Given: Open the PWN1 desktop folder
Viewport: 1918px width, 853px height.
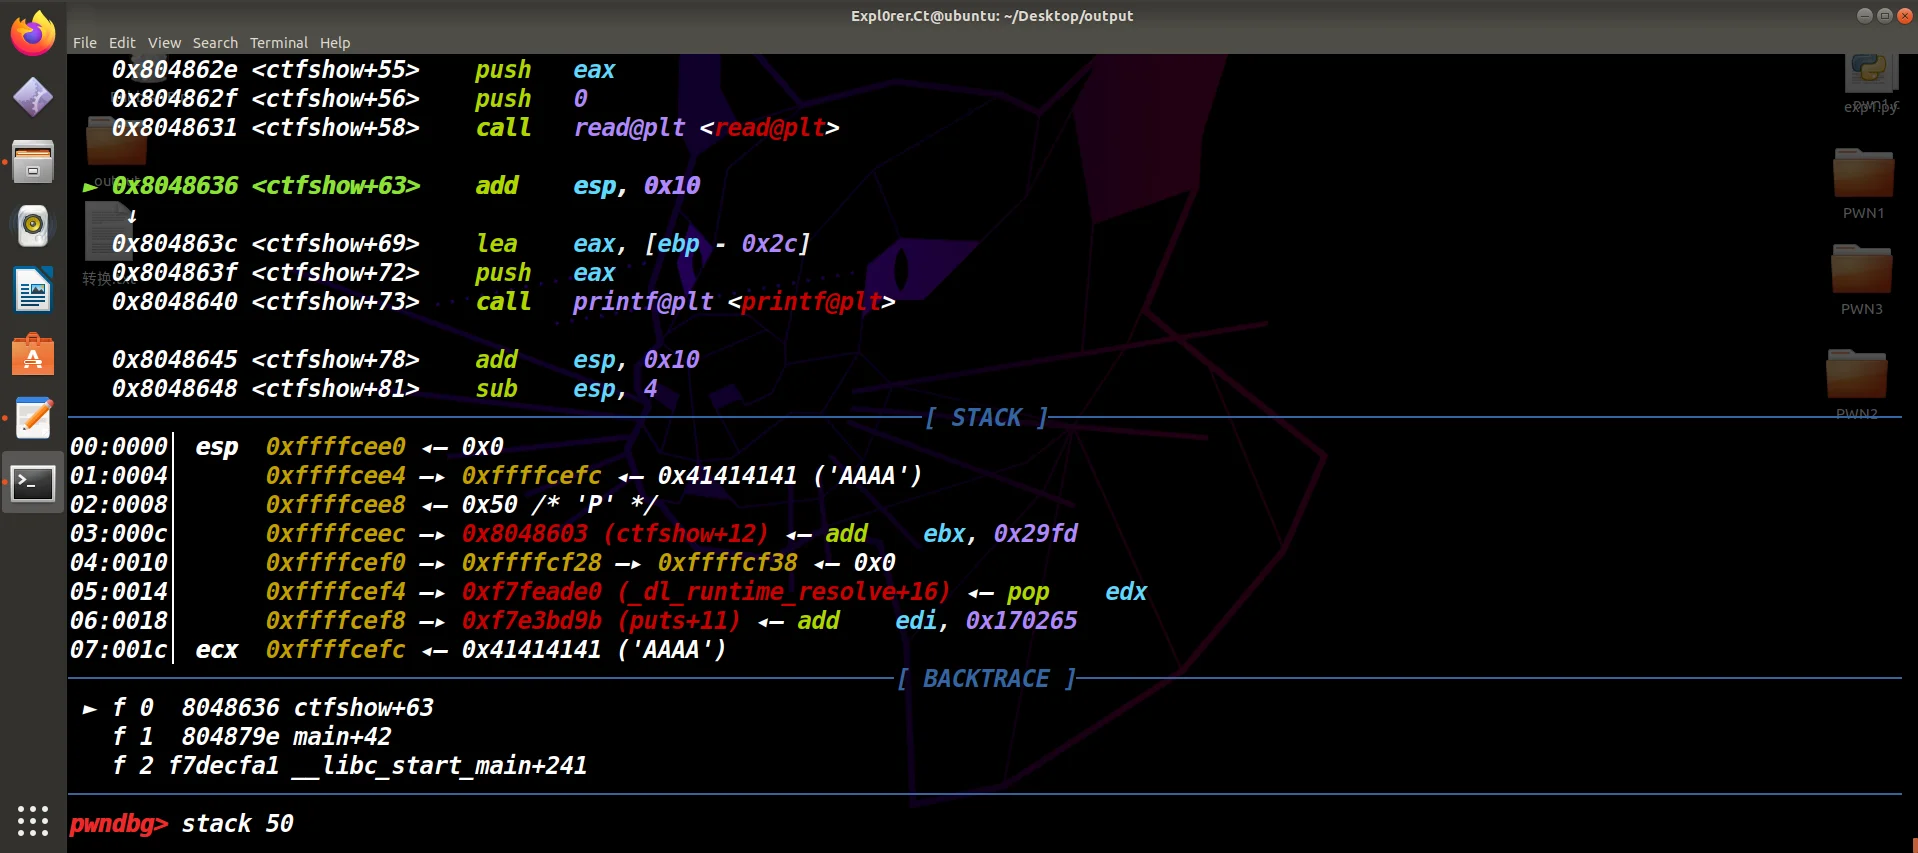Looking at the screenshot, I should (1862, 176).
